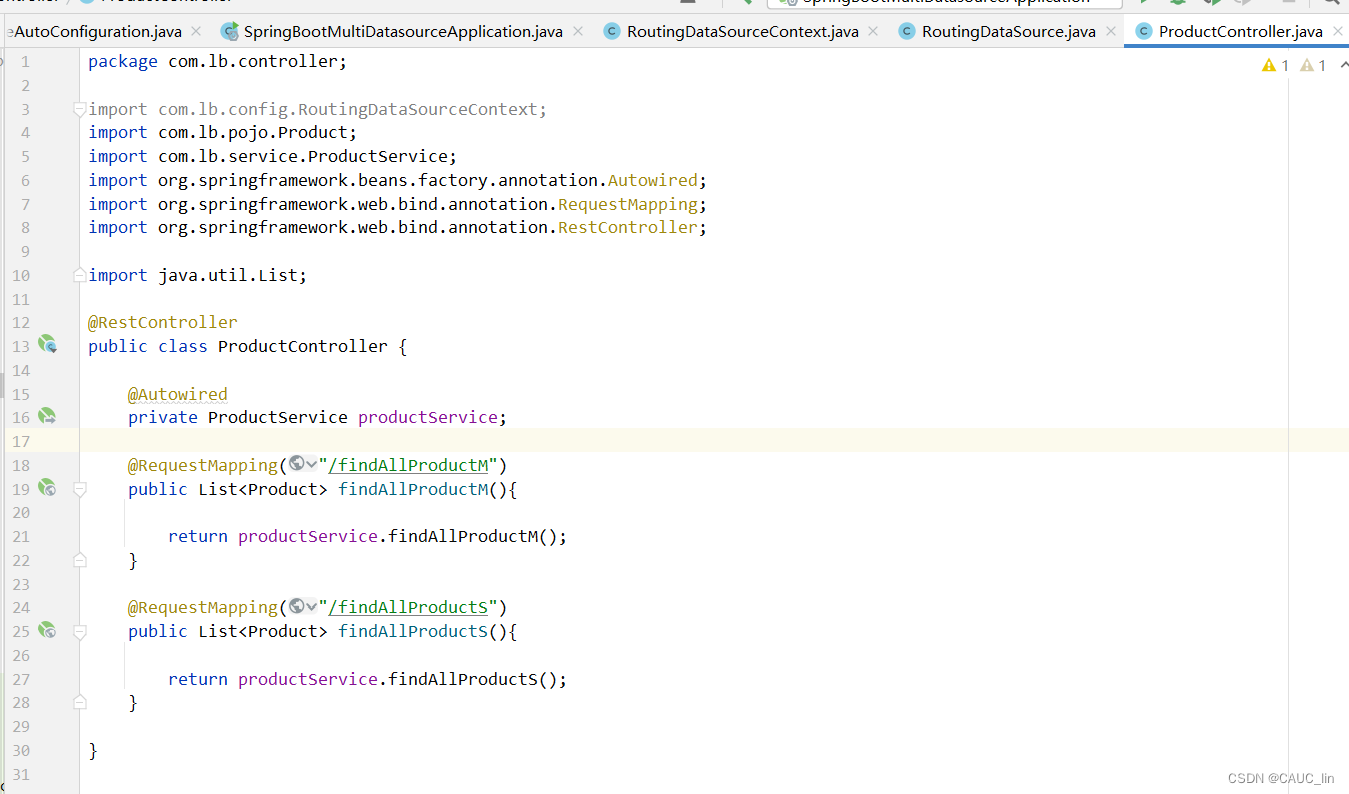Click the class icon on the RoutingDataSource.java tab
Screen dimensions: 1349x794
click(x=907, y=31)
